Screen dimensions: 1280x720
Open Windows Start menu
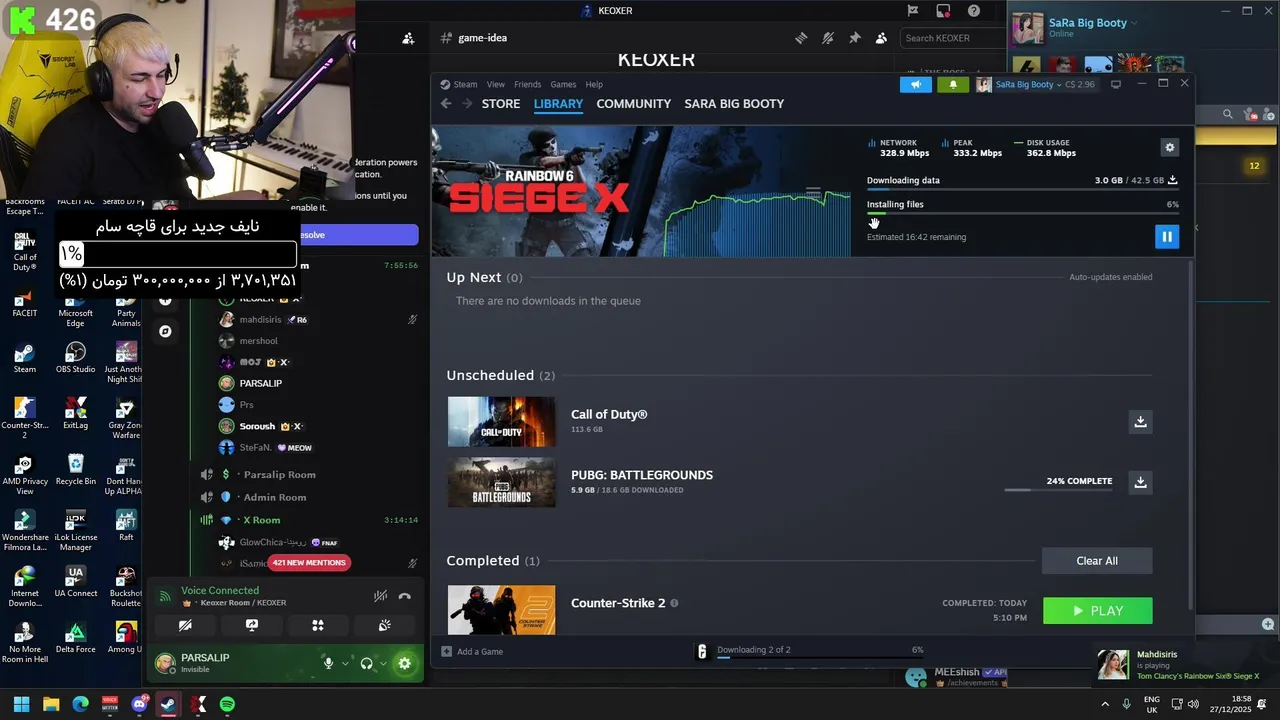click(x=21, y=704)
